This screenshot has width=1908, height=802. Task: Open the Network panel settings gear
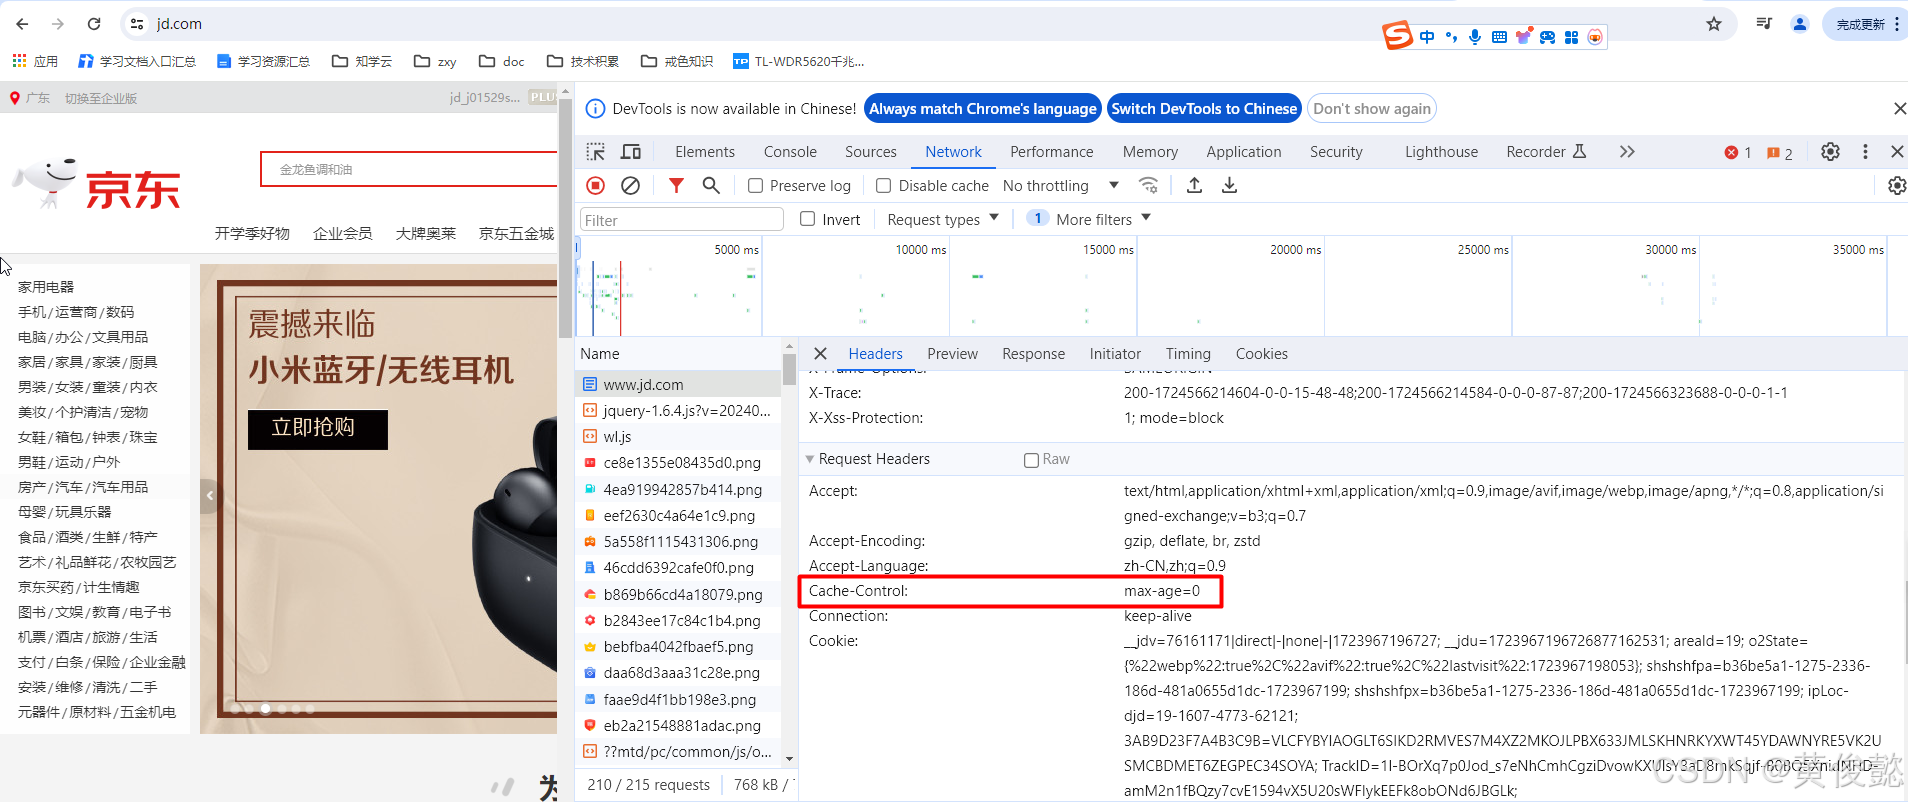coord(1897,185)
